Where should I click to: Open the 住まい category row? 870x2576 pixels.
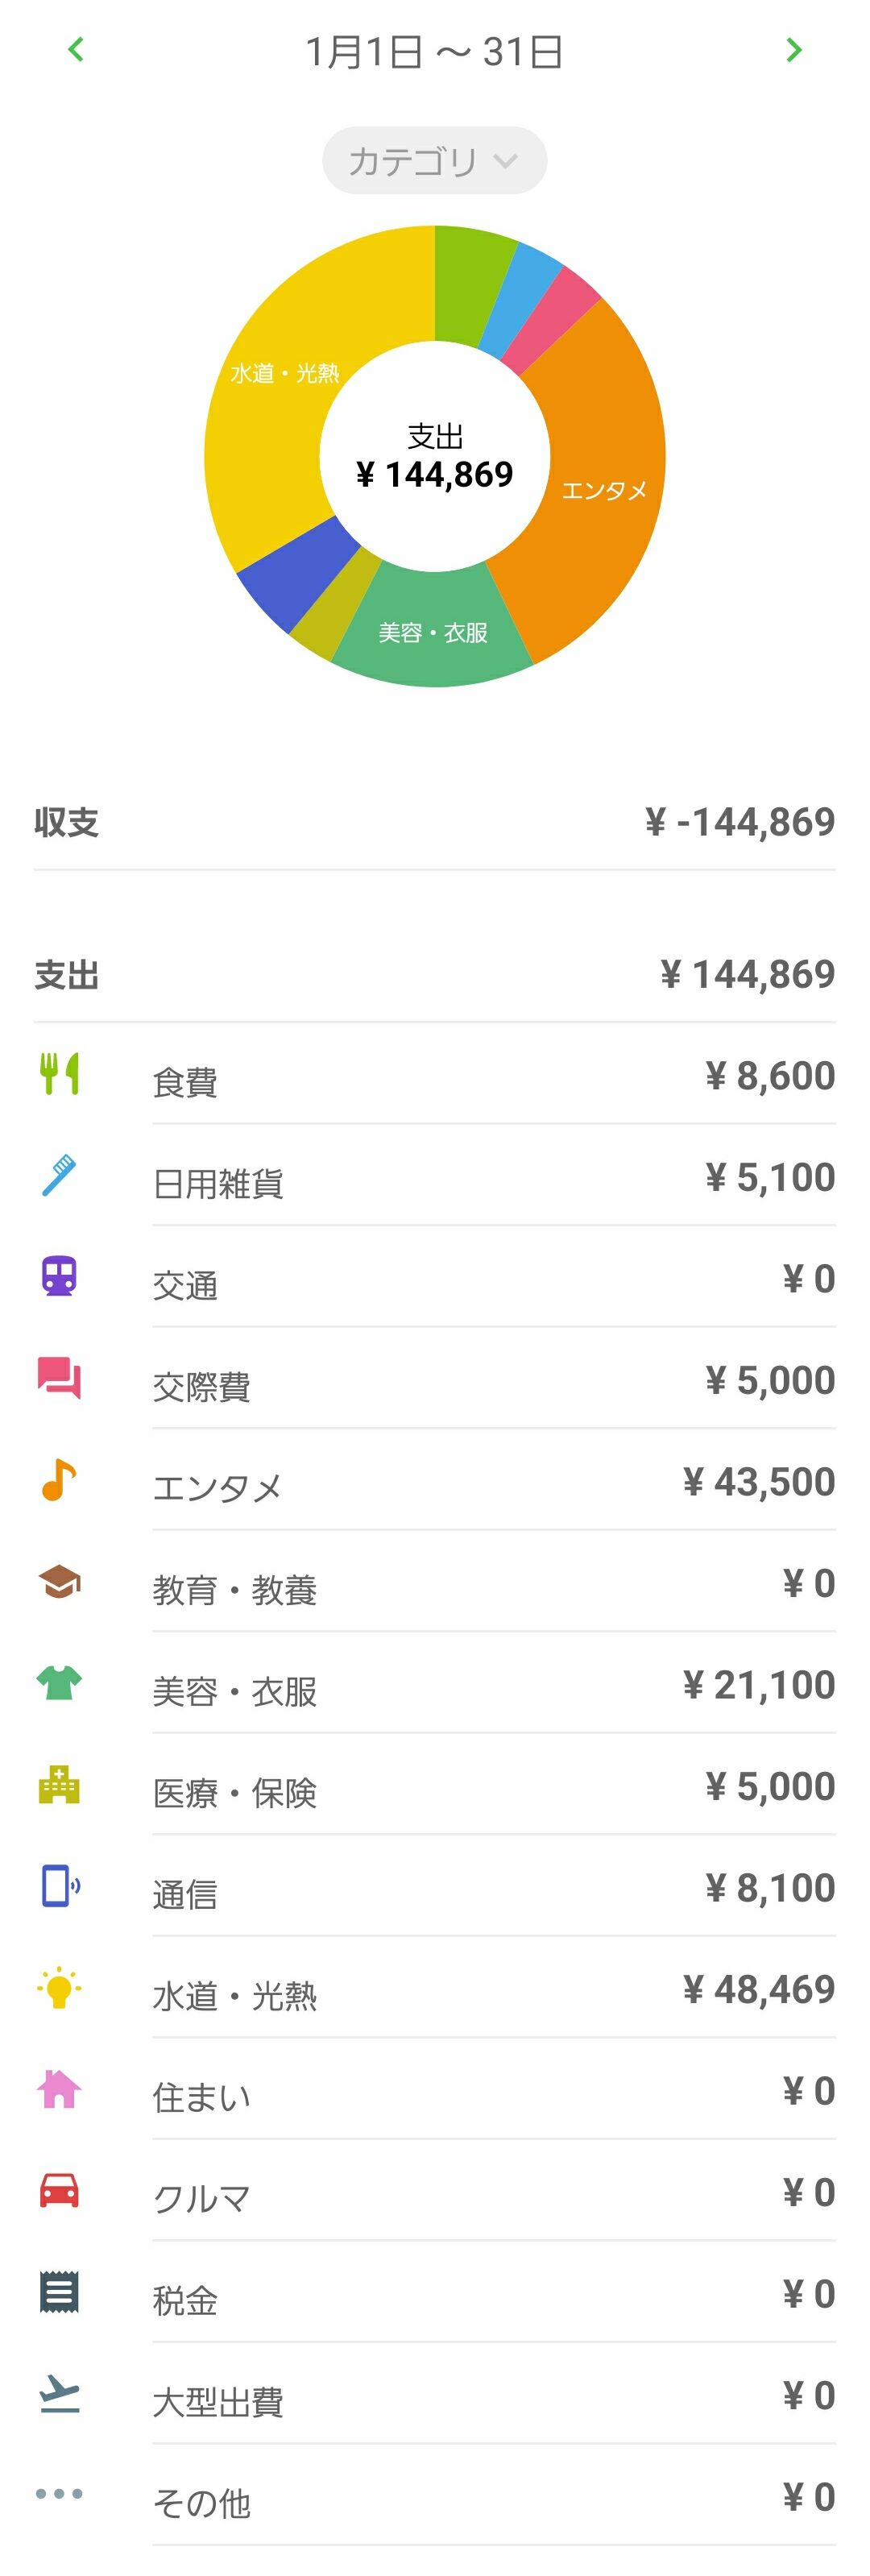pos(492,2096)
